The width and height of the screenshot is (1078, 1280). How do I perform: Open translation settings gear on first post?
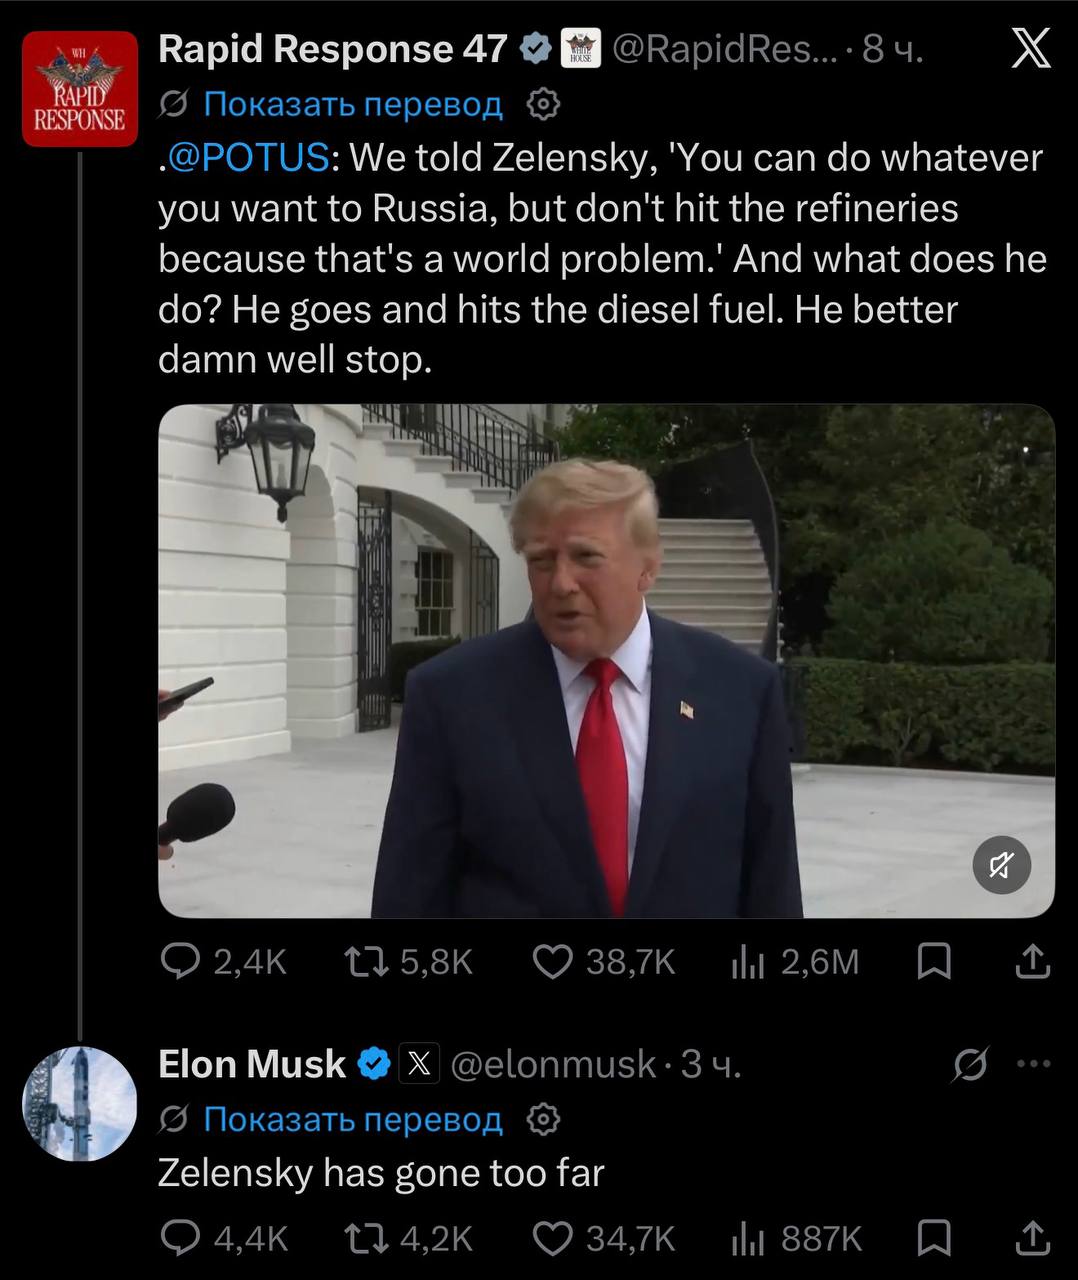[x=542, y=104]
